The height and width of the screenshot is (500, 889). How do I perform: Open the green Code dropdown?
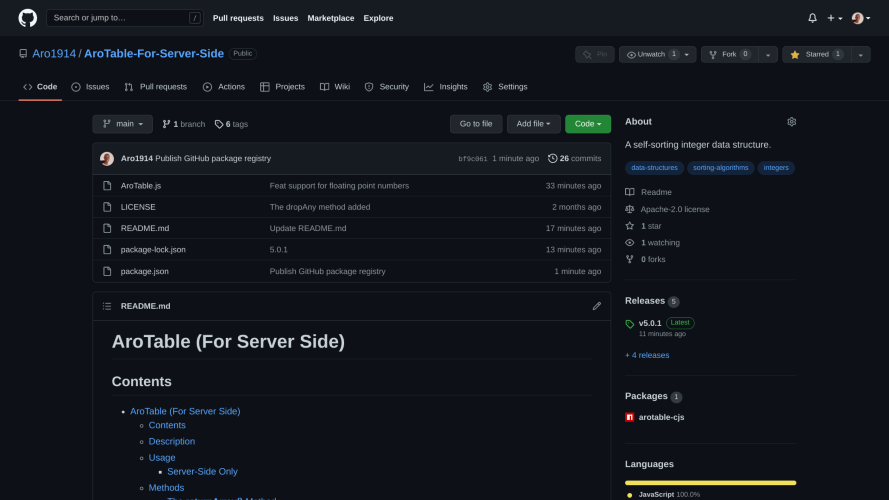tap(588, 124)
